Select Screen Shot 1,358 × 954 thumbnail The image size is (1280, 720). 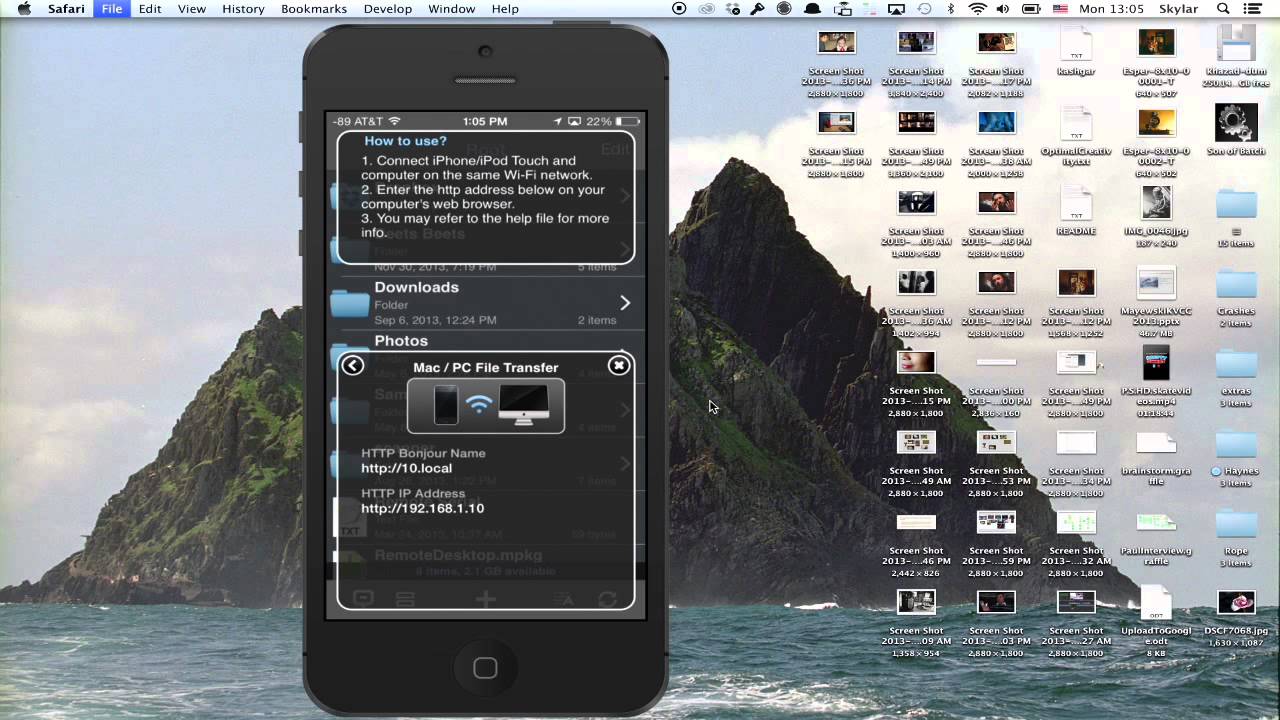tap(916, 602)
